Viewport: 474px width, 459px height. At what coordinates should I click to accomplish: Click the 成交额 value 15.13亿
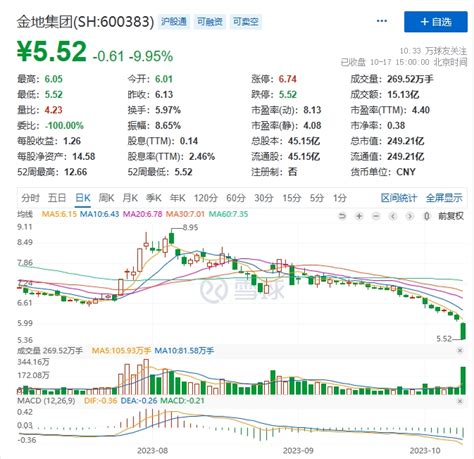pyautogui.click(x=403, y=95)
